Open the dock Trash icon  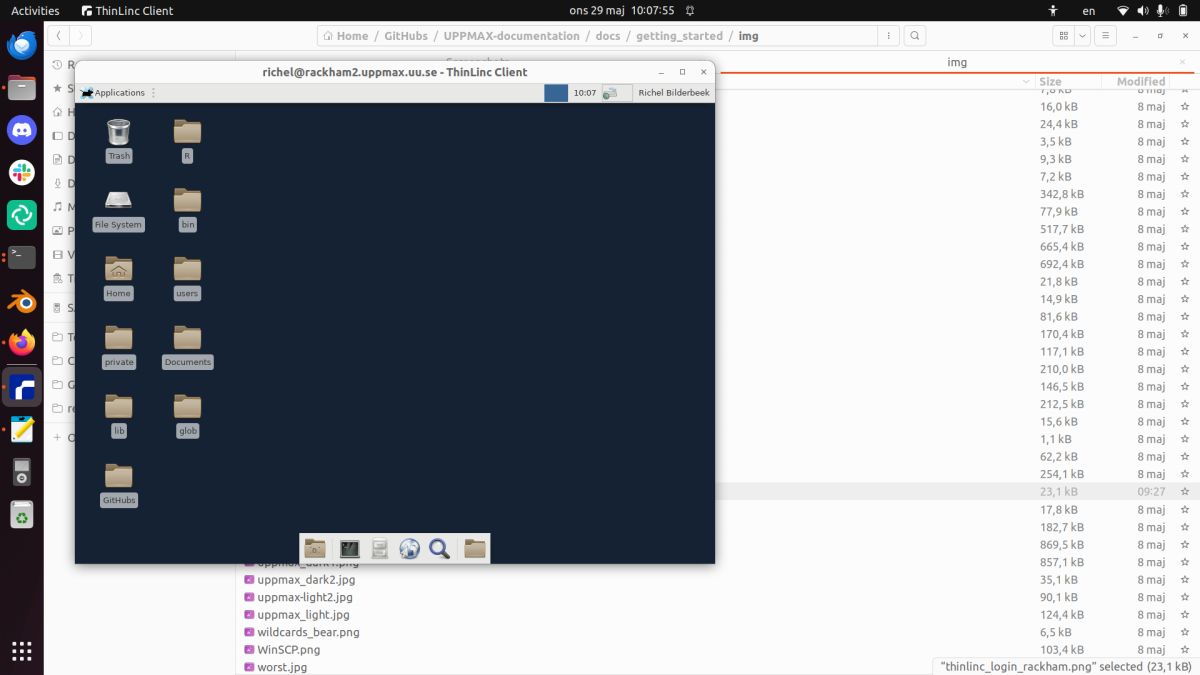tap(22, 515)
